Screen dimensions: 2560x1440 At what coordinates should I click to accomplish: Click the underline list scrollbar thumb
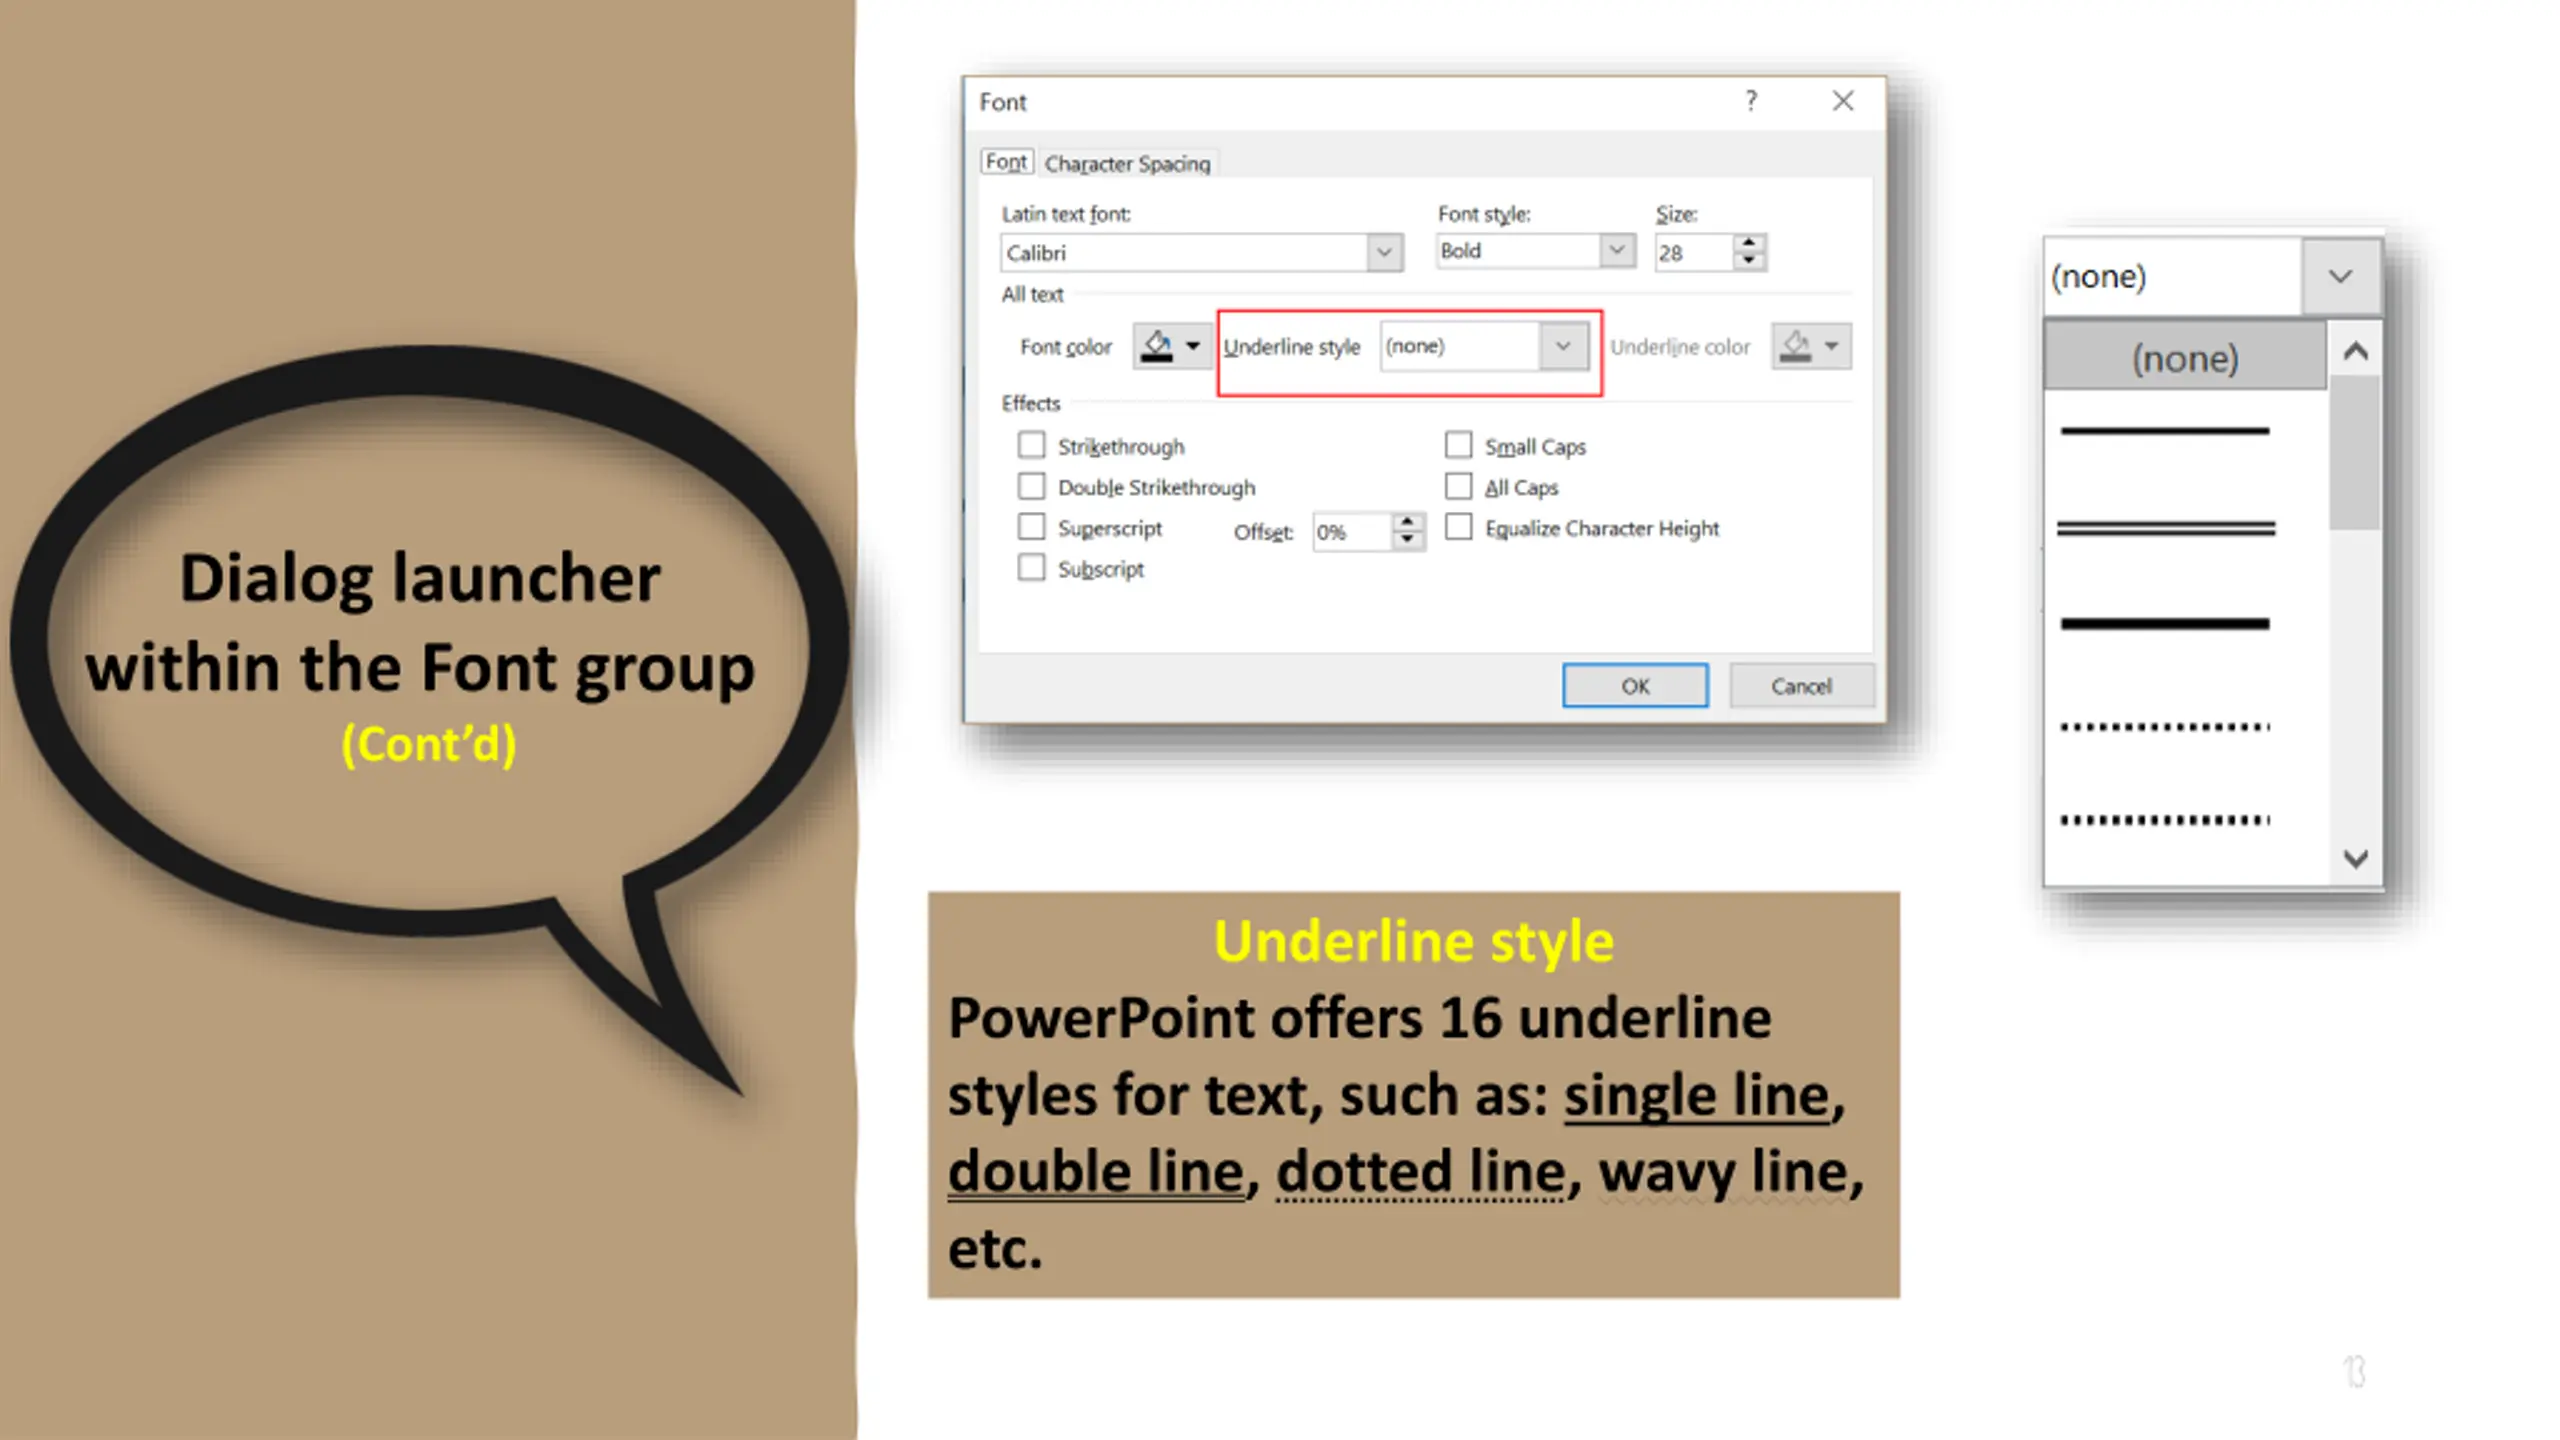pos(2355,452)
